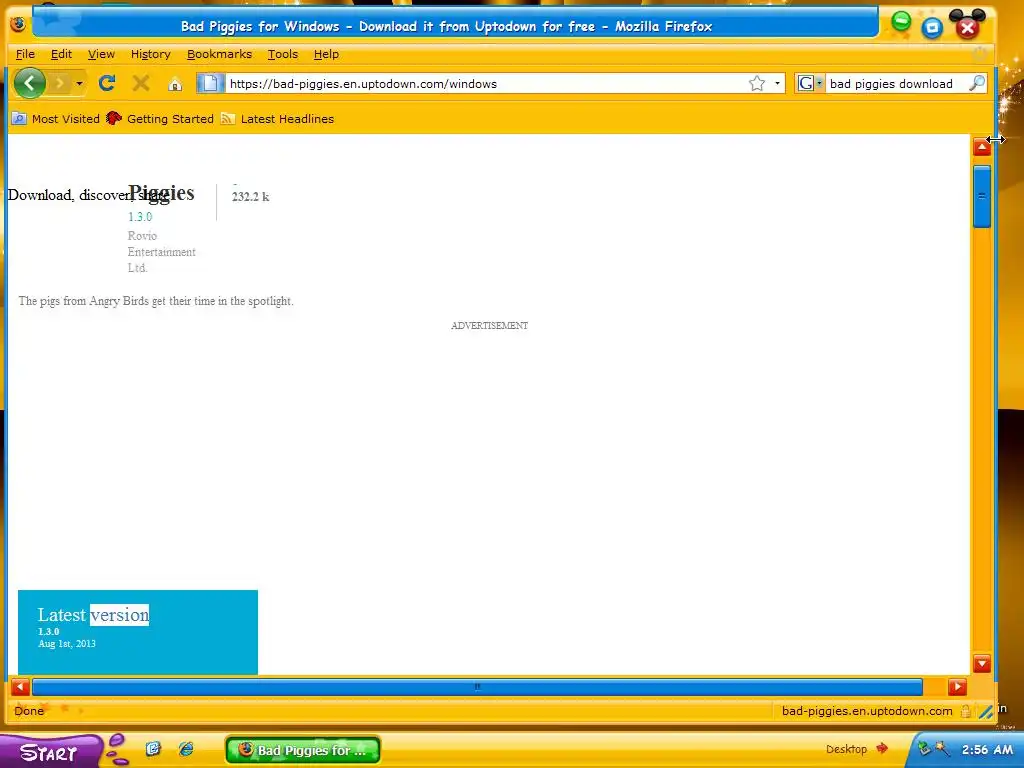Click the wand system tray icon
Image resolution: width=1024 pixels, height=768 pixels.
point(941,748)
